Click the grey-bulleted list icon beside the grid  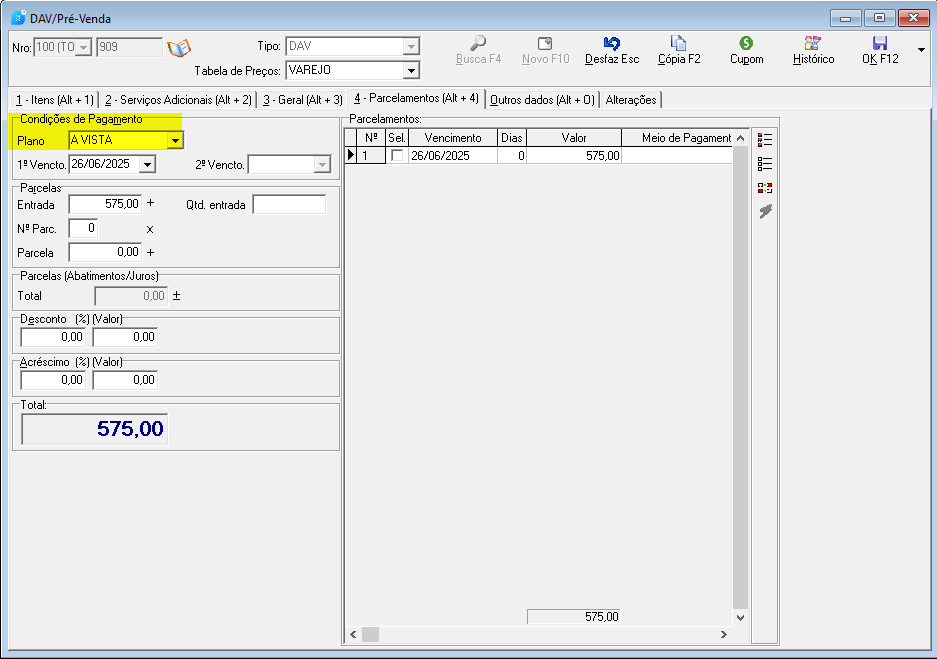pyautogui.click(x=765, y=164)
